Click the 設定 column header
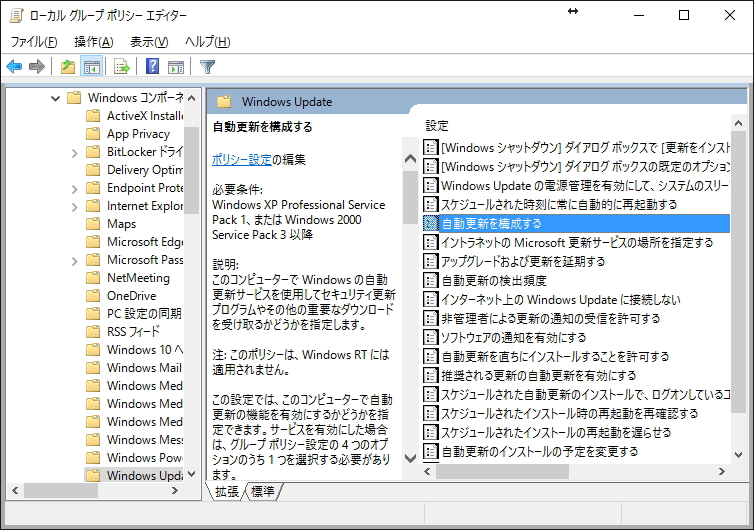 click(x=437, y=126)
